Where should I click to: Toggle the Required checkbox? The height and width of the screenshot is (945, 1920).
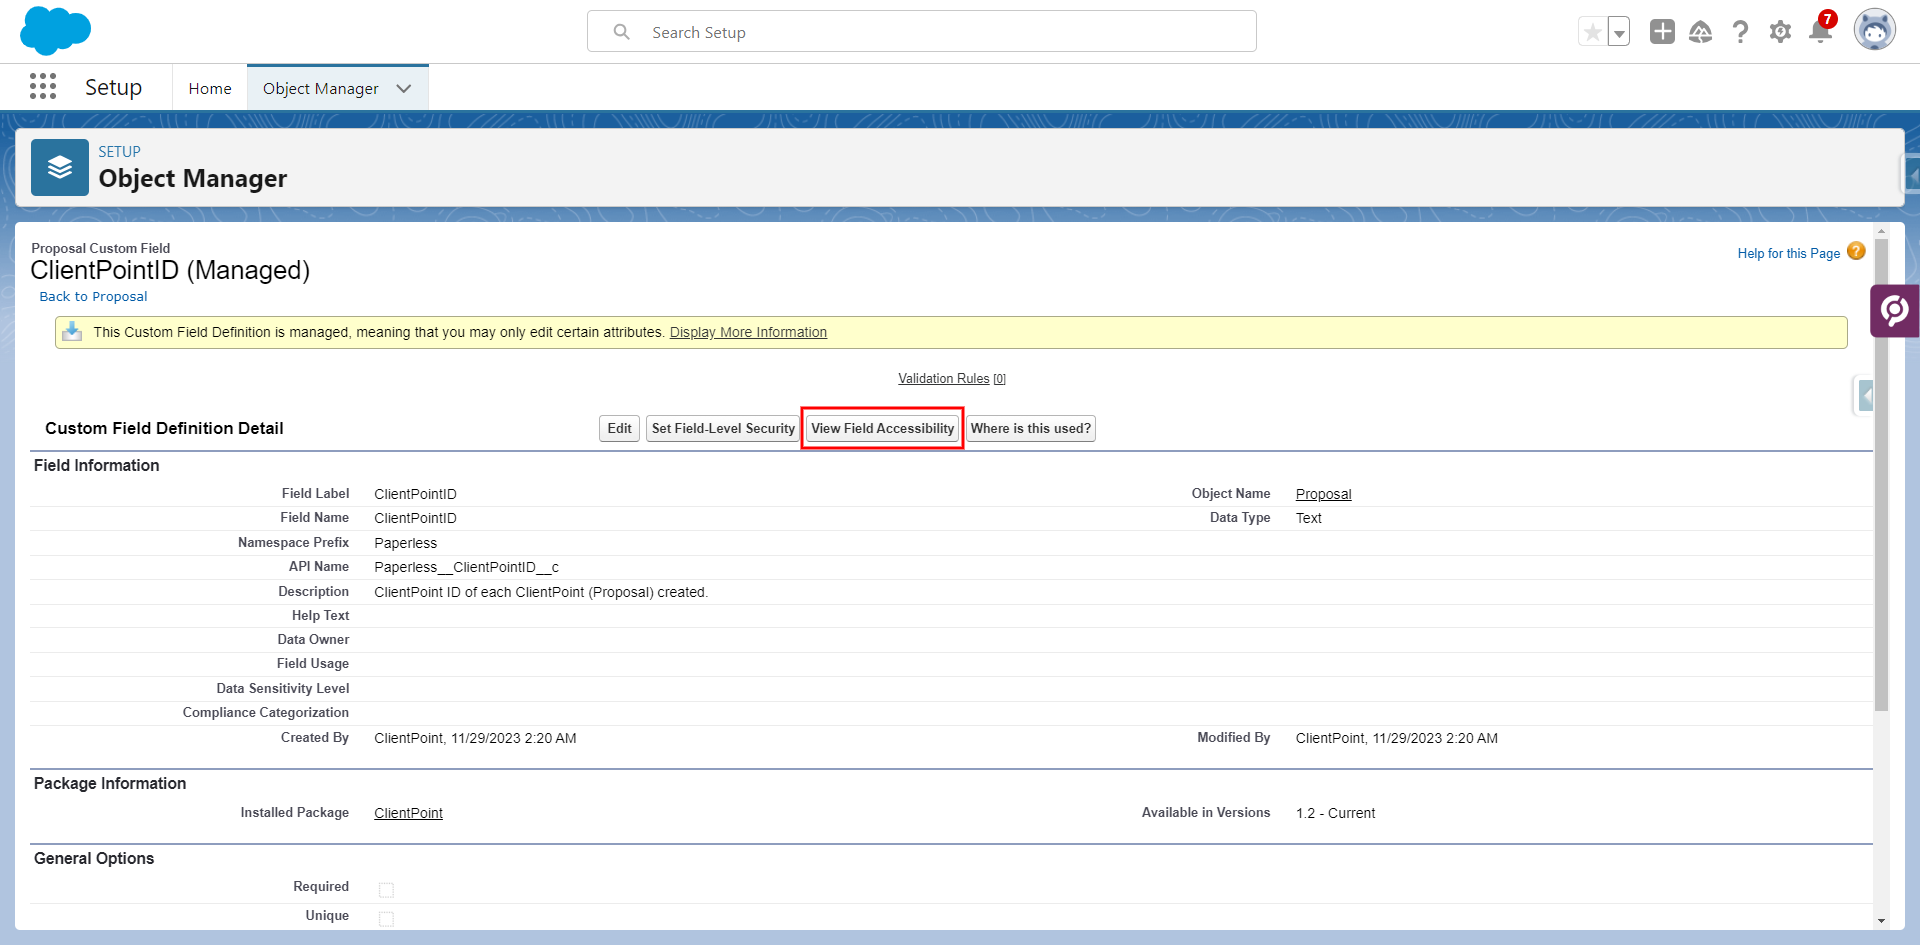click(387, 890)
